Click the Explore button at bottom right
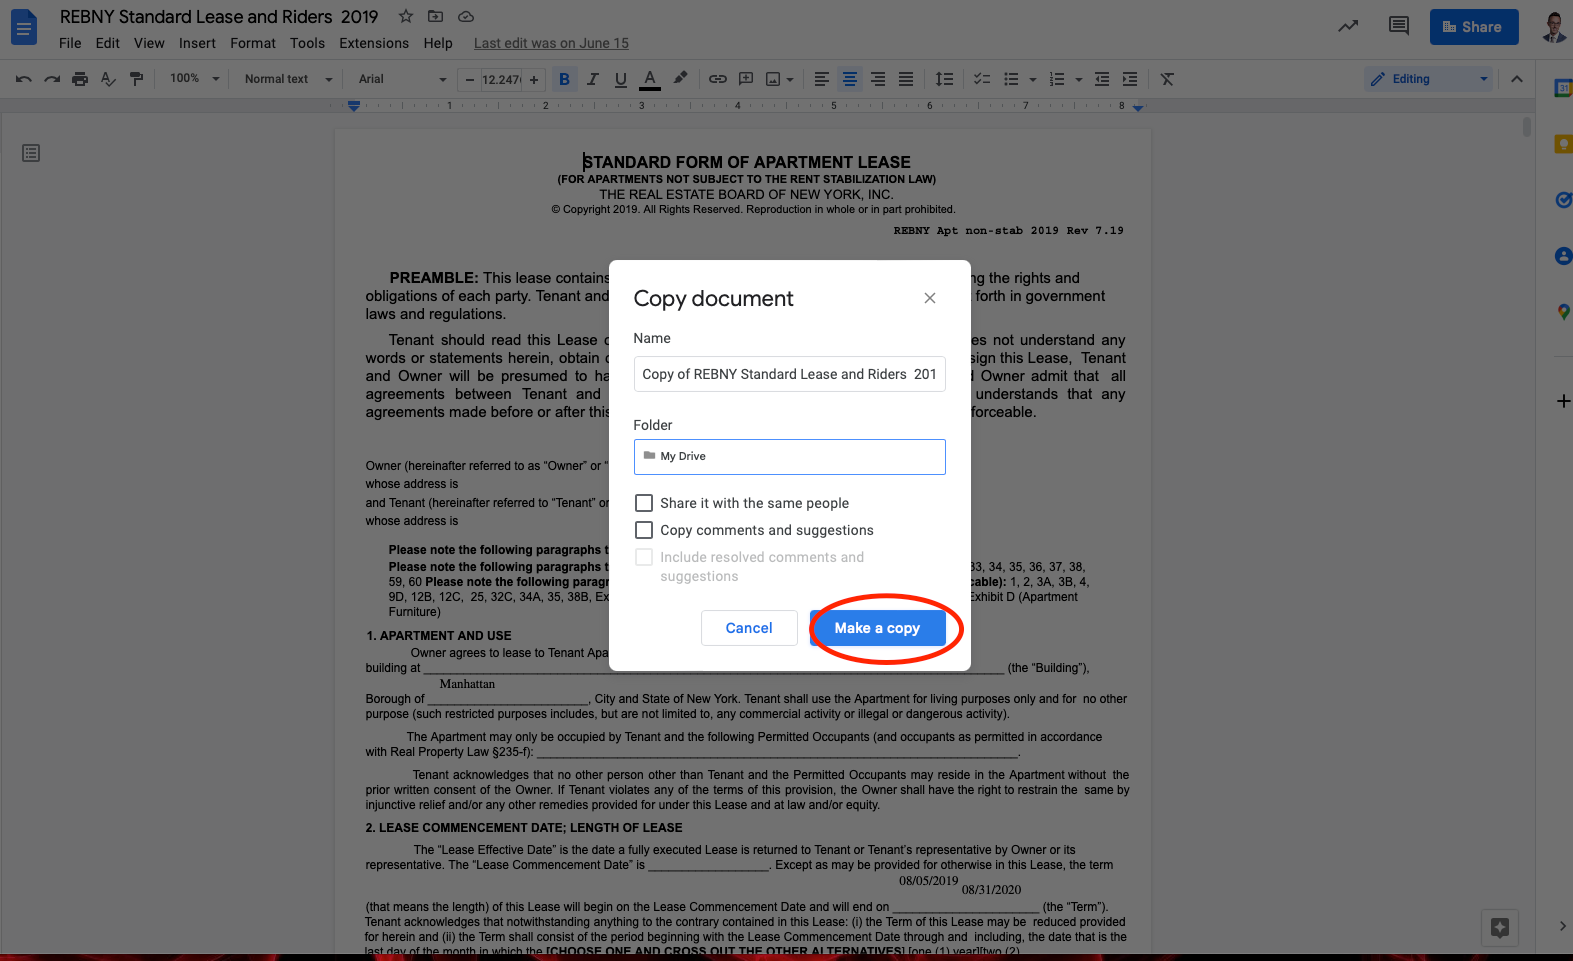1573x961 pixels. 1500,927
